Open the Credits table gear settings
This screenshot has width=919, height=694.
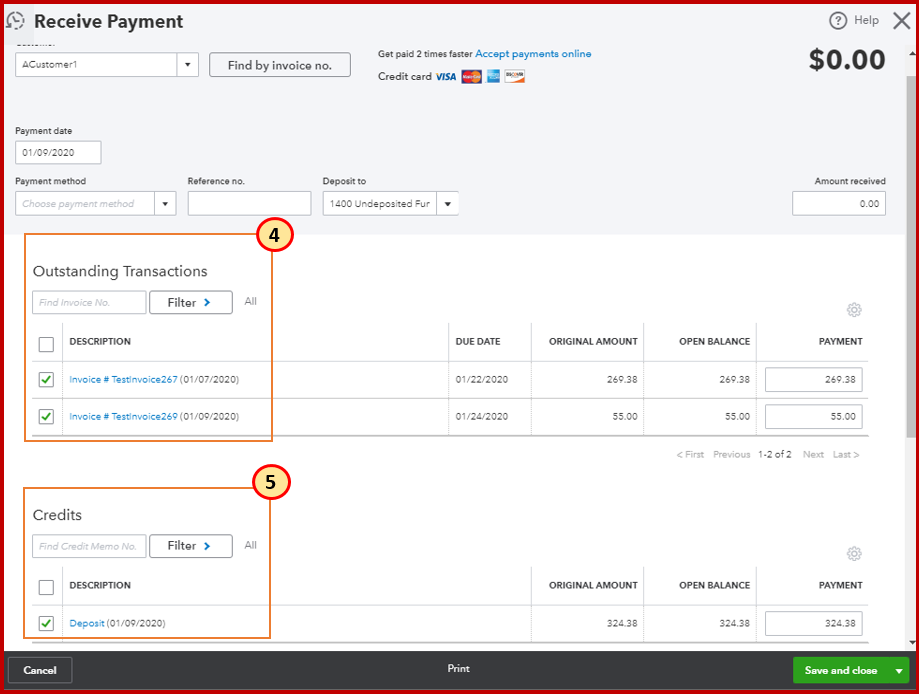click(x=854, y=553)
